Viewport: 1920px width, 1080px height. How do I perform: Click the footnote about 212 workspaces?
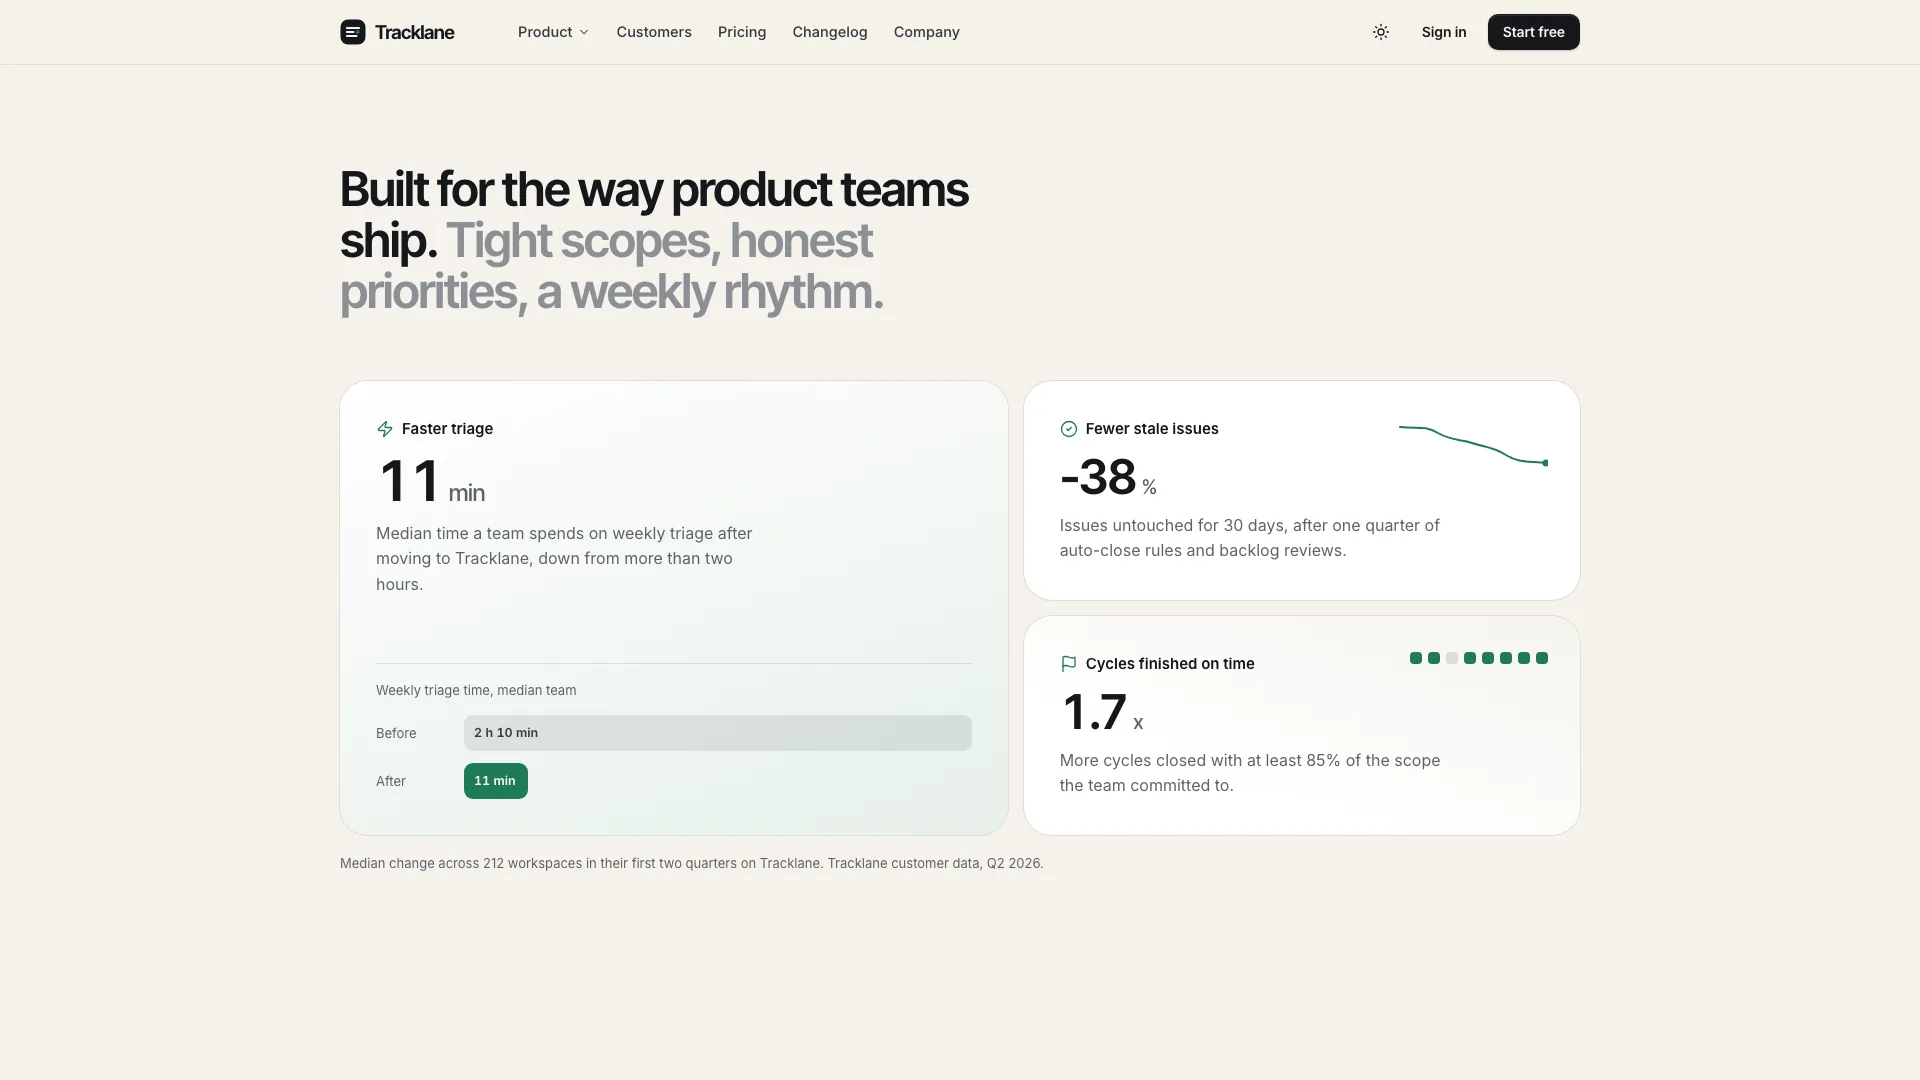point(691,863)
